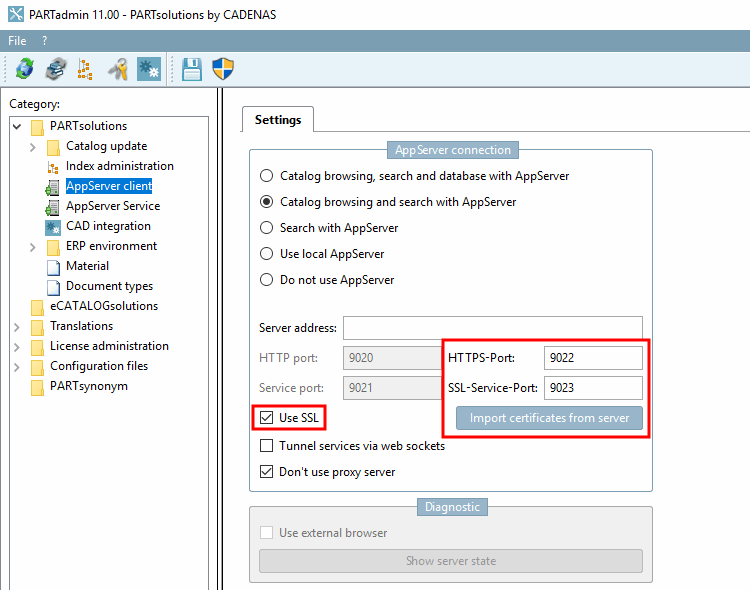The width and height of the screenshot is (750, 590).
Task: Uncheck Don't use proxy server
Action: [266, 471]
